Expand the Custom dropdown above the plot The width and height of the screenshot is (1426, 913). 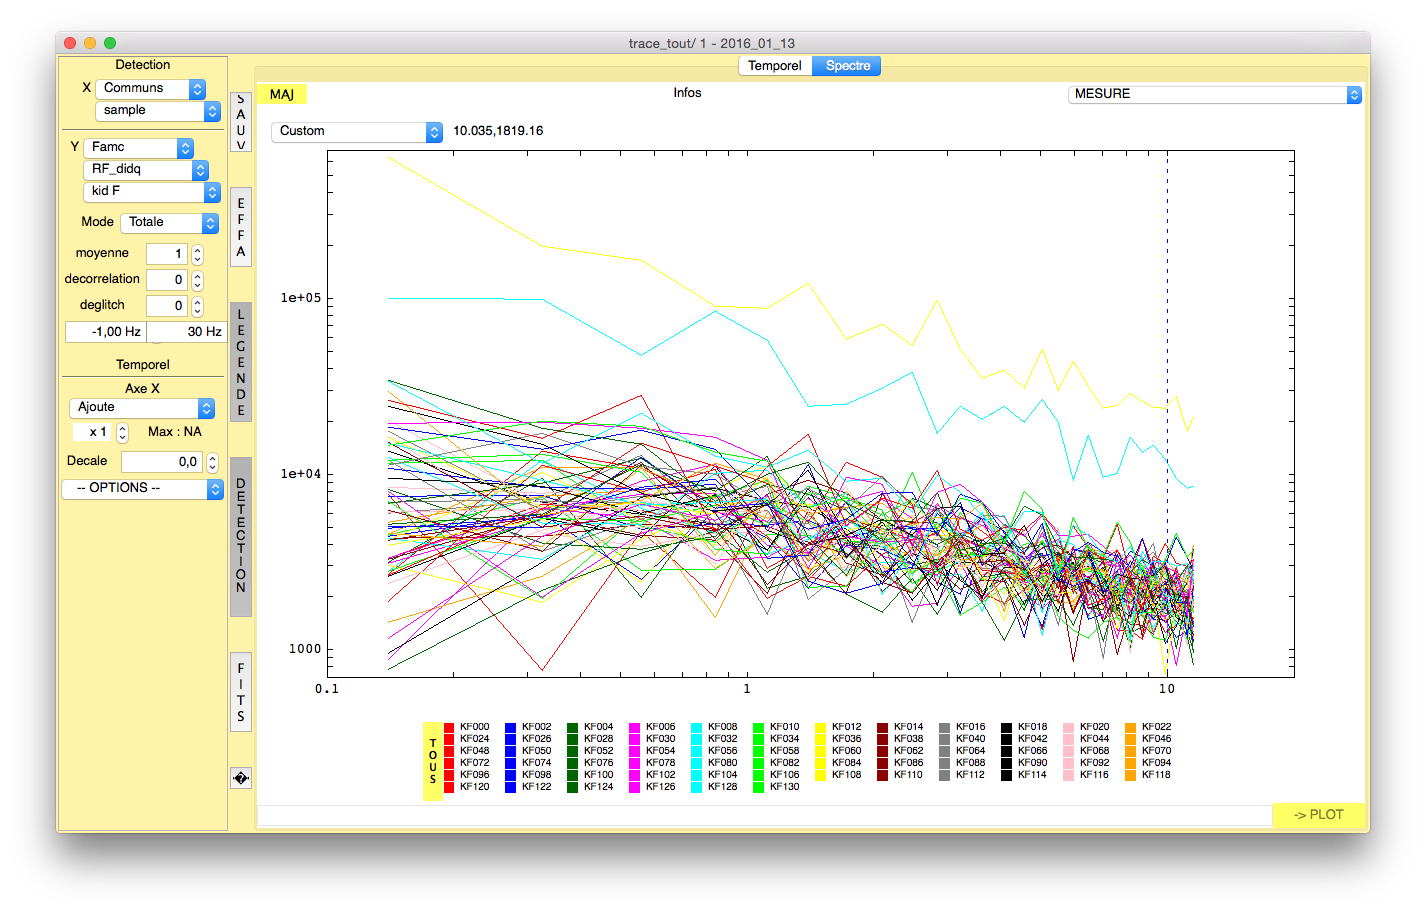point(356,132)
